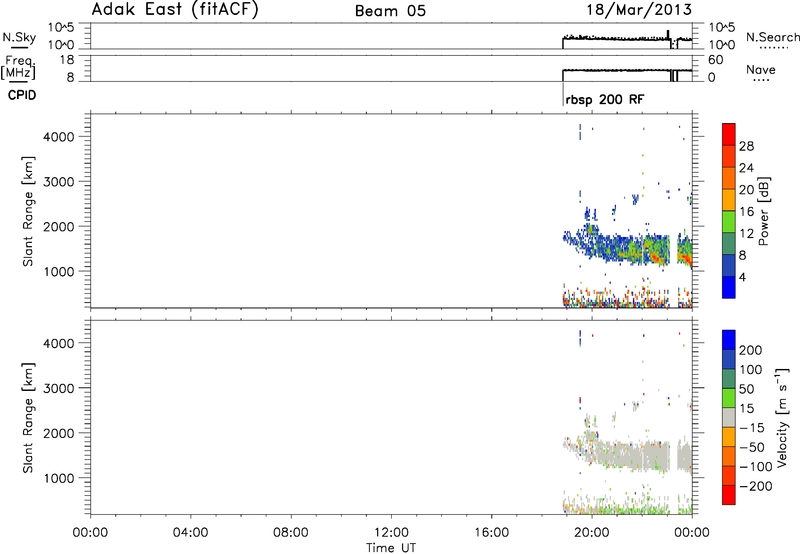This screenshot has width=800, height=554.
Task: Select the 'Beam 05' heading text
Action: pos(390,11)
